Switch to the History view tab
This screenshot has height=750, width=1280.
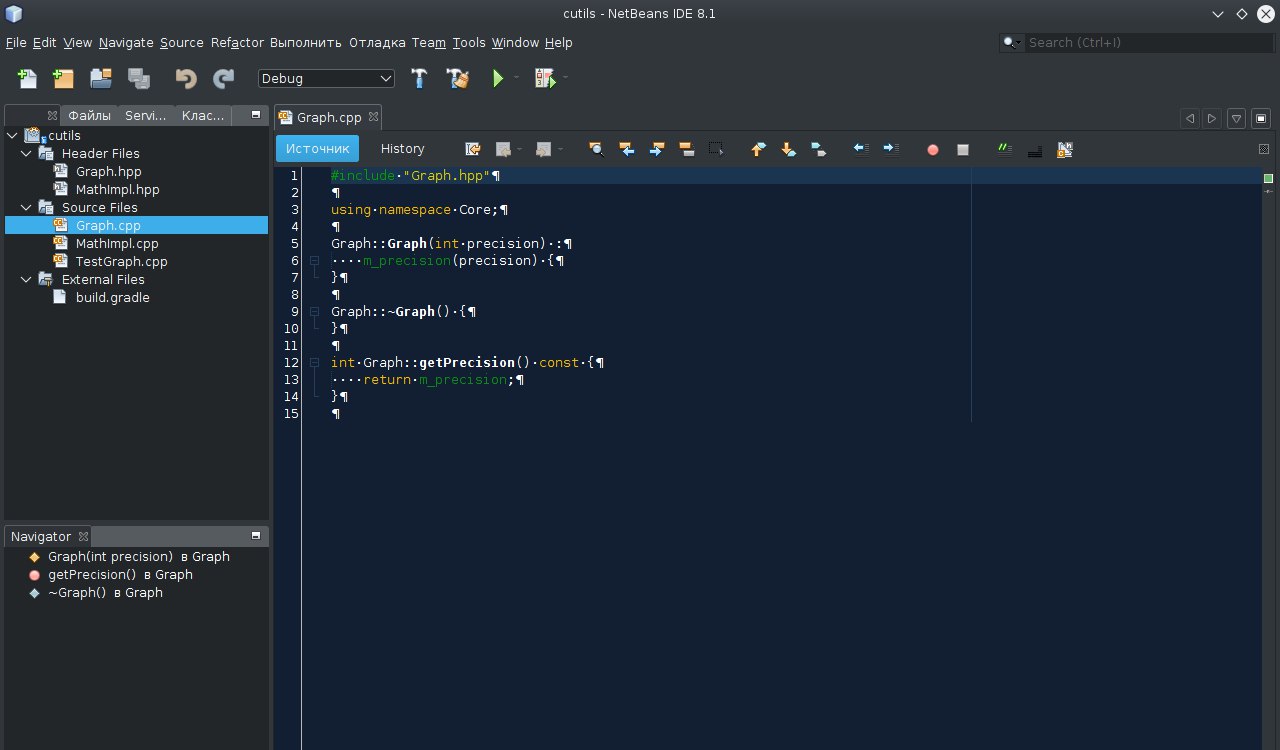(x=402, y=149)
